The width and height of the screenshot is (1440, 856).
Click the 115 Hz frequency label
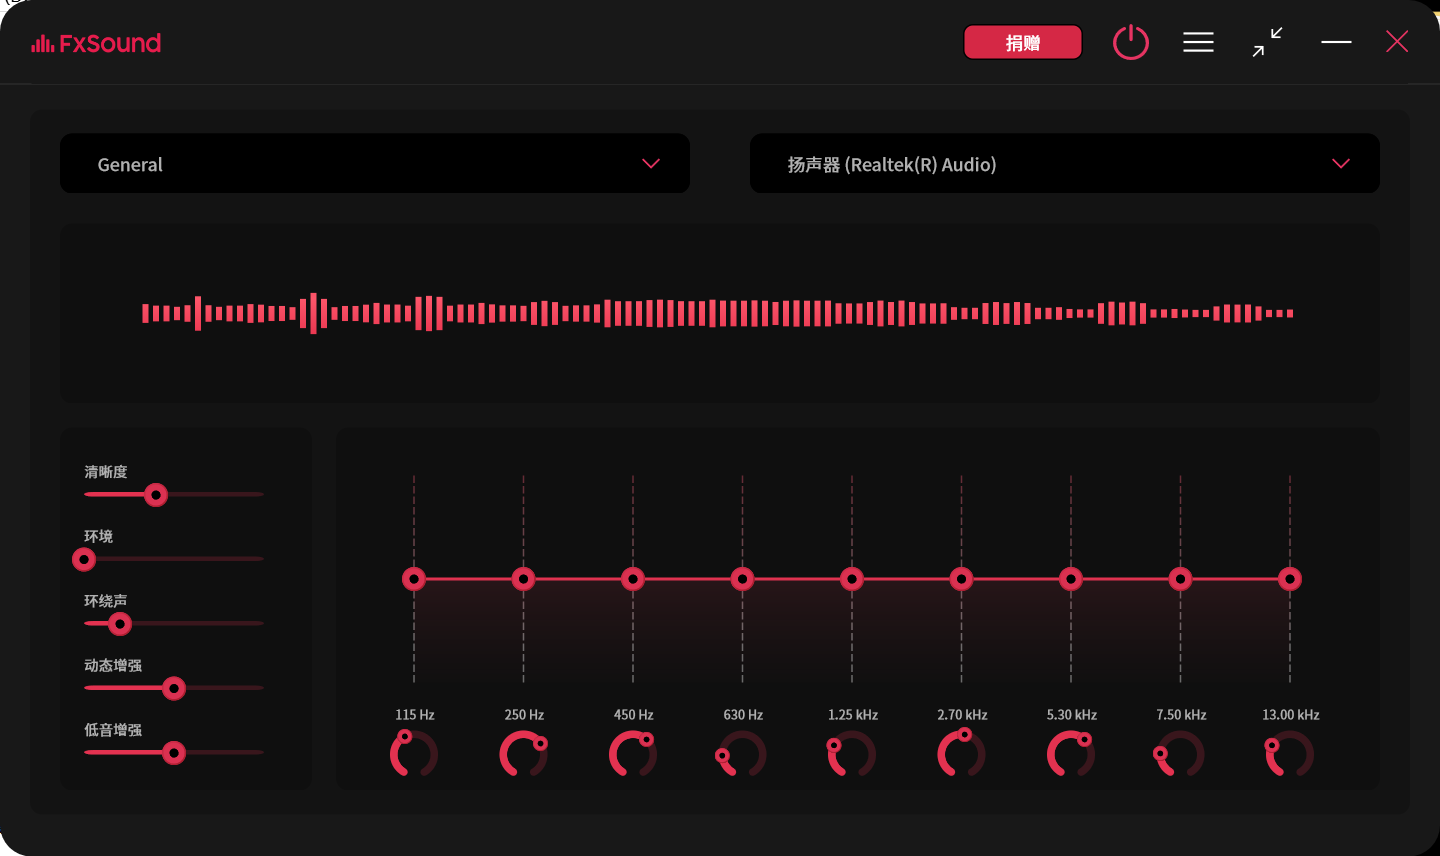point(414,715)
